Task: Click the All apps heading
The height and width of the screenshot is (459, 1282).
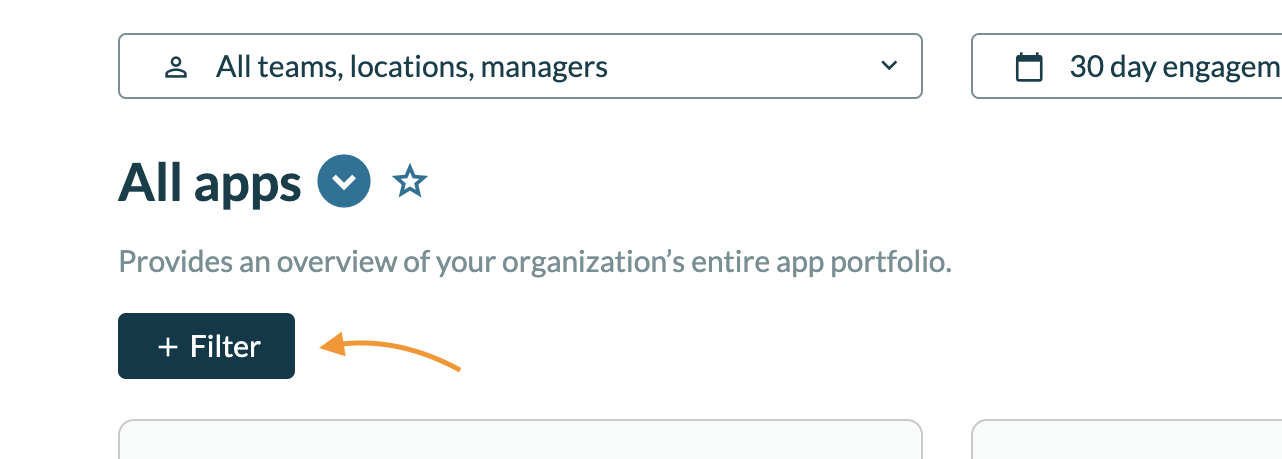Action: [x=210, y=183]
